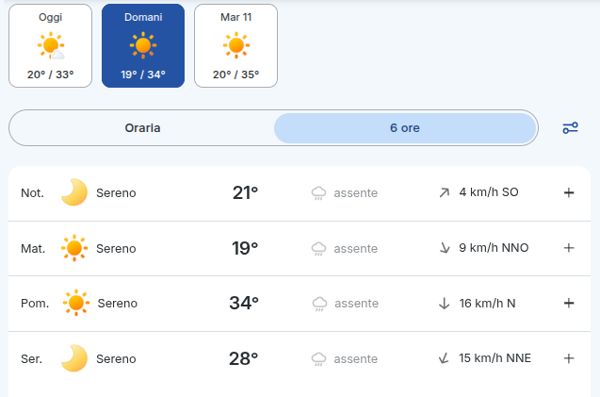Open the forecast filter settings icon
Image resolution: width=600 pixels, height=397 pixels.
click(570, 128)
